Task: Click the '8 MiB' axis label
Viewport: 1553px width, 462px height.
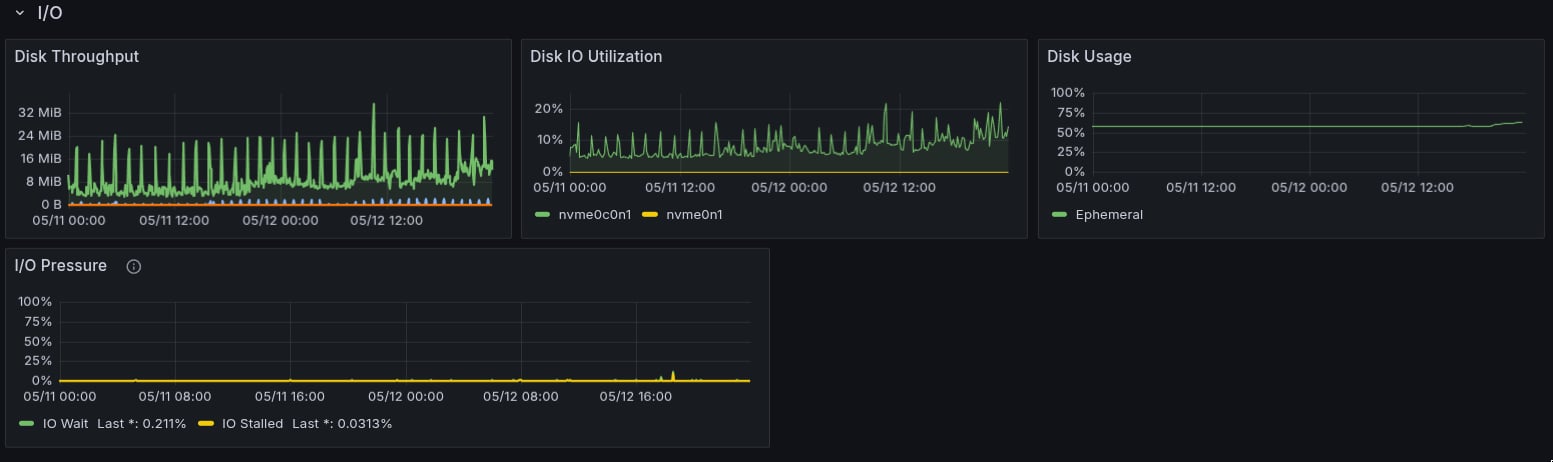Action: pyautogui.click(x=44, y=181)
